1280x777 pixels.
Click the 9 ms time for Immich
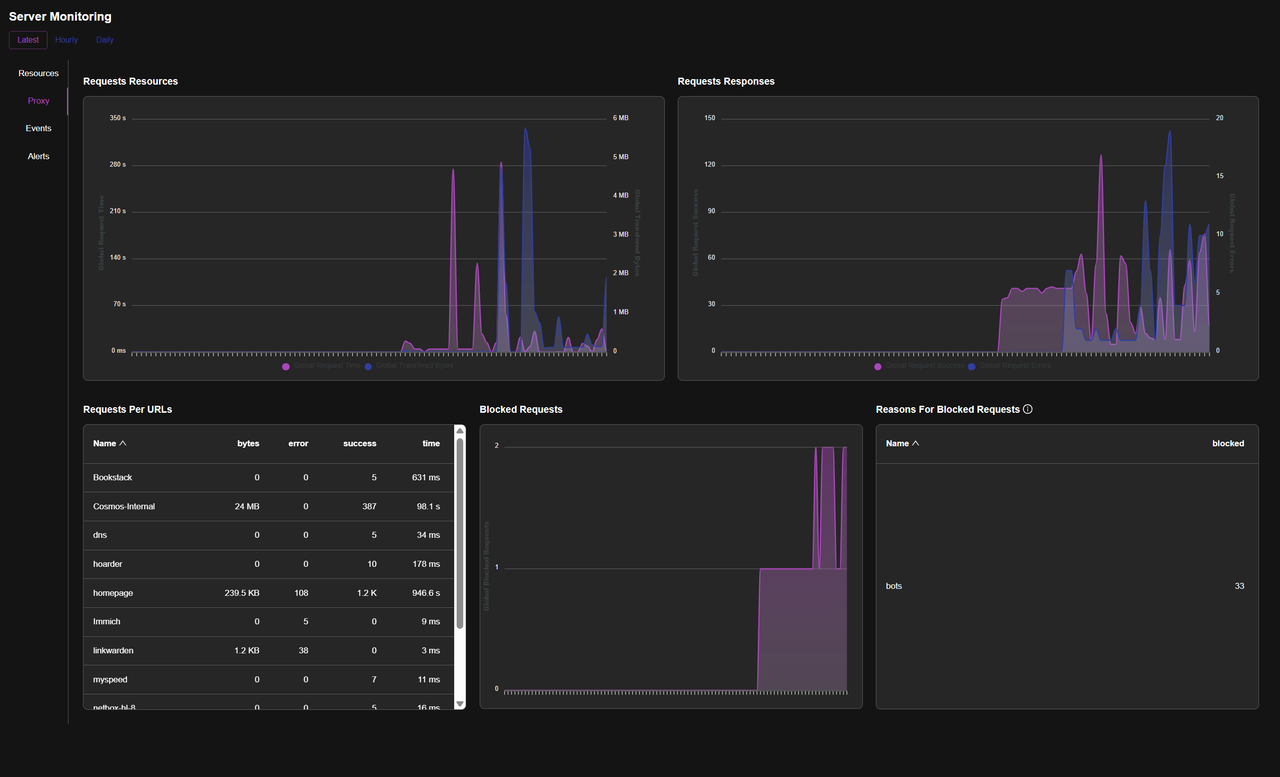(431, 622)
